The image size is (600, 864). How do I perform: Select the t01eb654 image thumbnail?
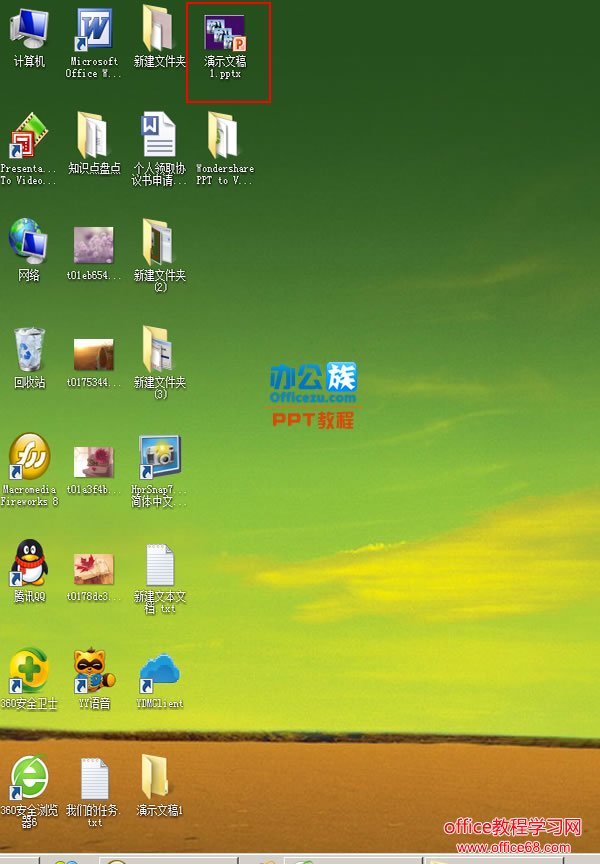pos(94,245)
